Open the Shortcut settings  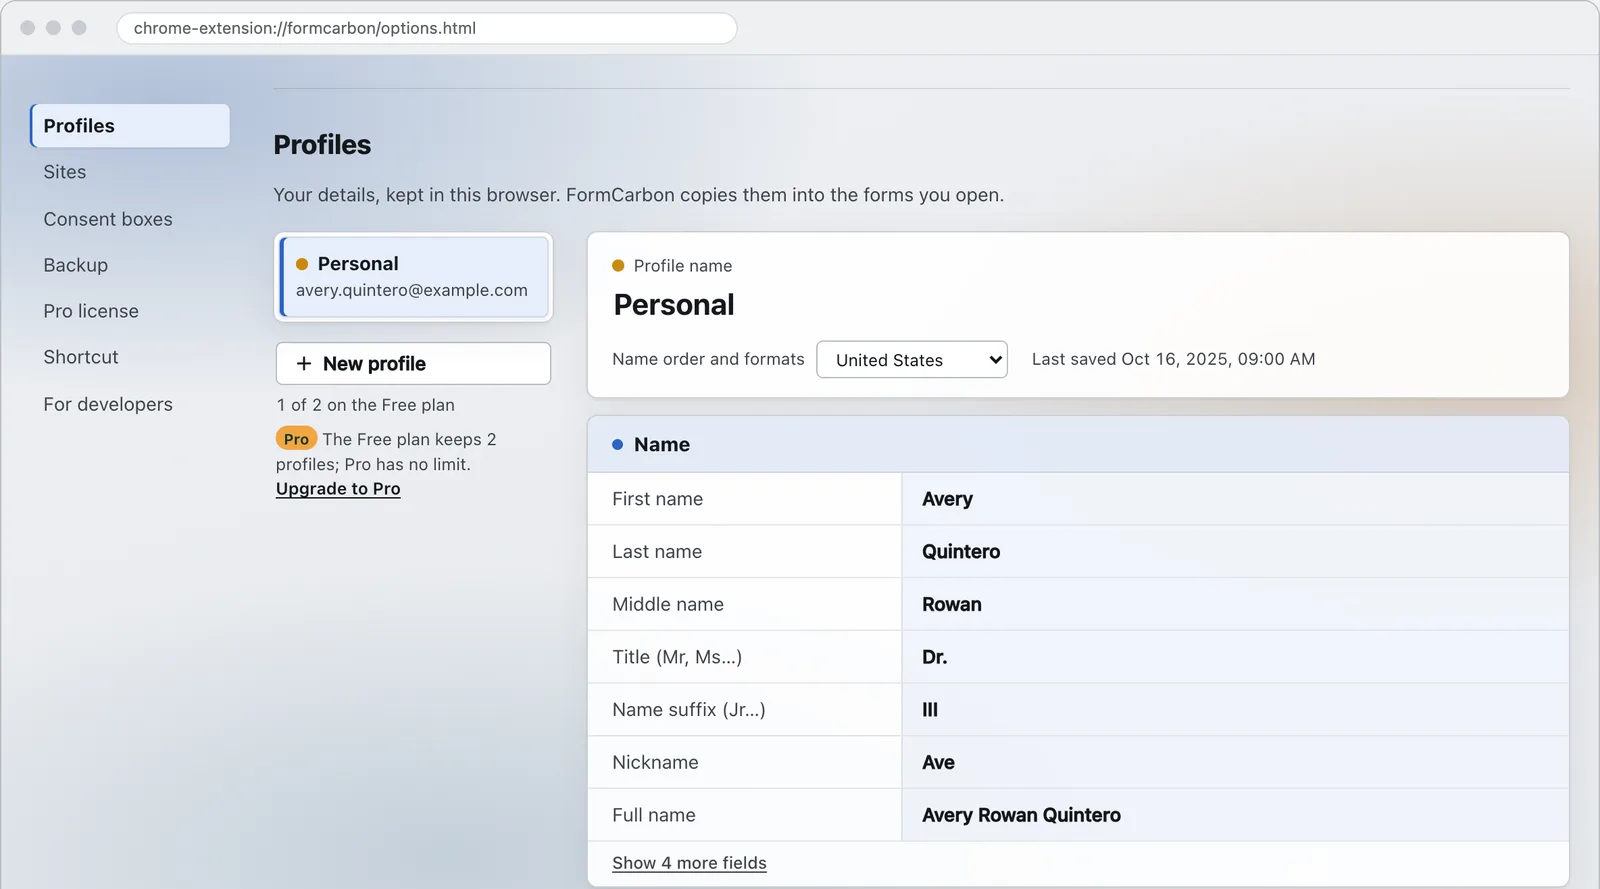tap(81, 357)
